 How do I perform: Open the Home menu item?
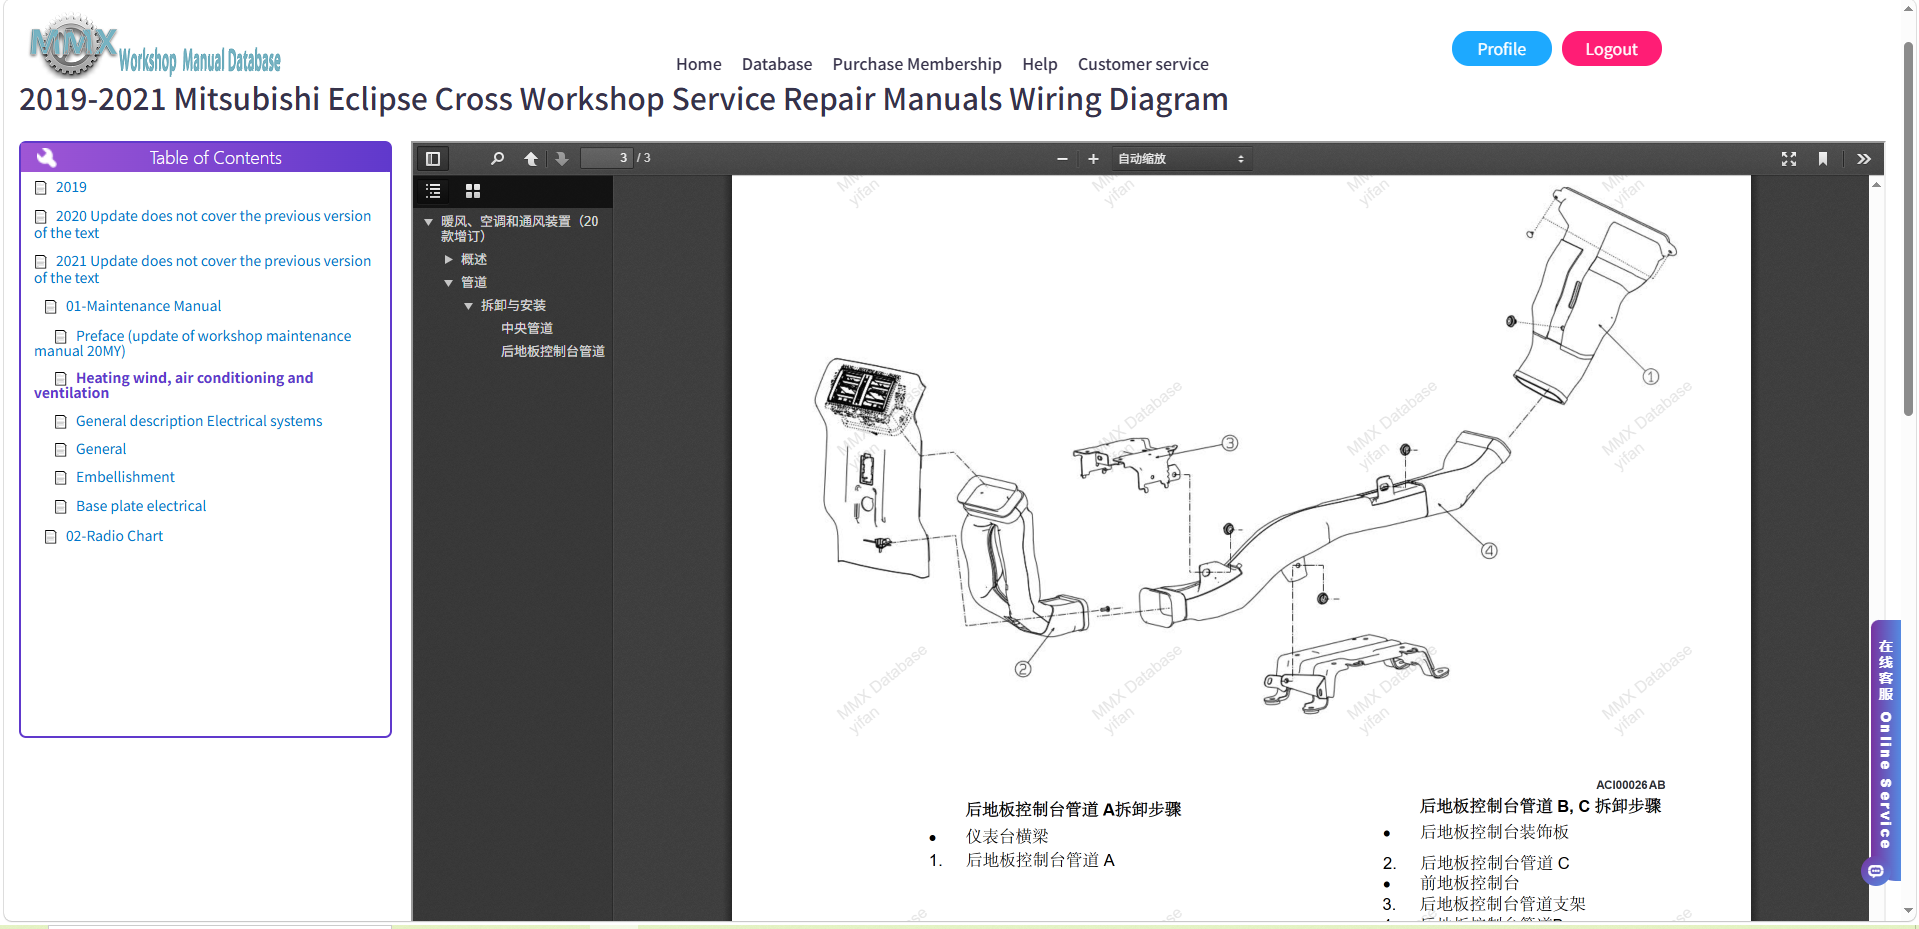[x=698, y=64]
